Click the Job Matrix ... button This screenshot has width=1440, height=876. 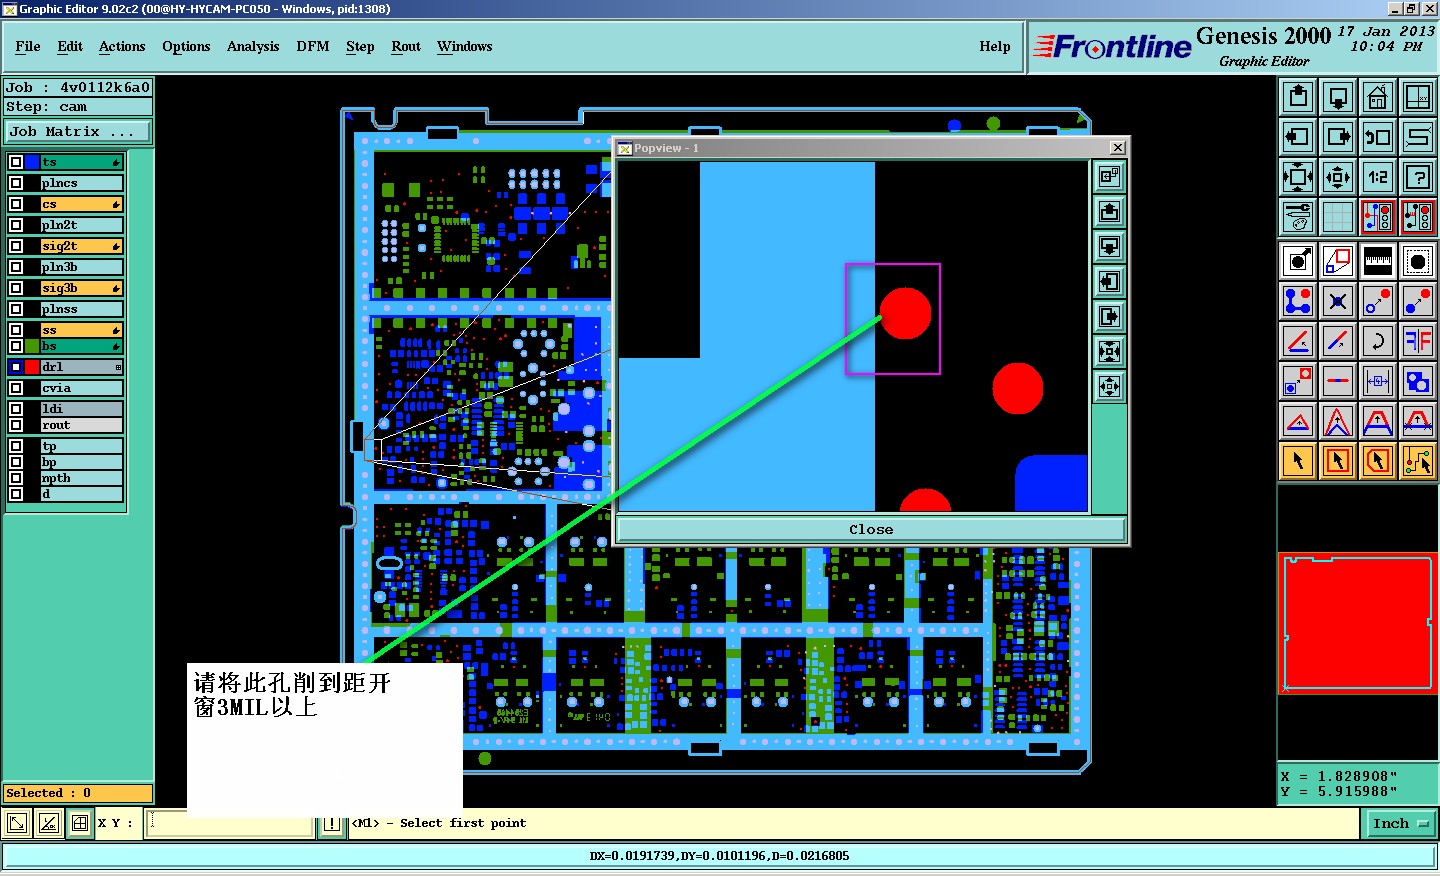click(78, 132)
